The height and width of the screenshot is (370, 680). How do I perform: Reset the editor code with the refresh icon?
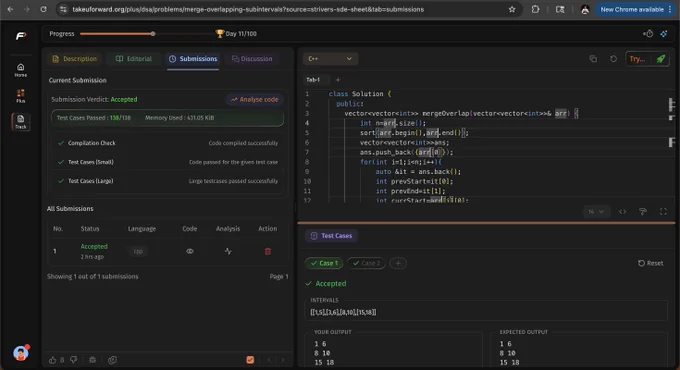click(613, 59)
